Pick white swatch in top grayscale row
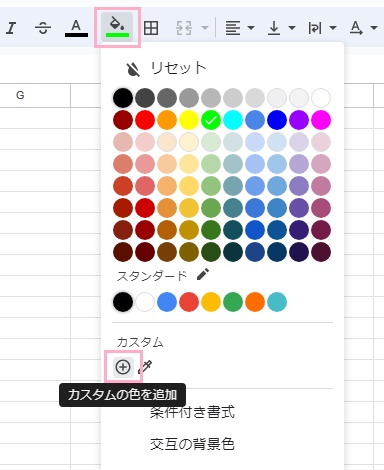 321,98
